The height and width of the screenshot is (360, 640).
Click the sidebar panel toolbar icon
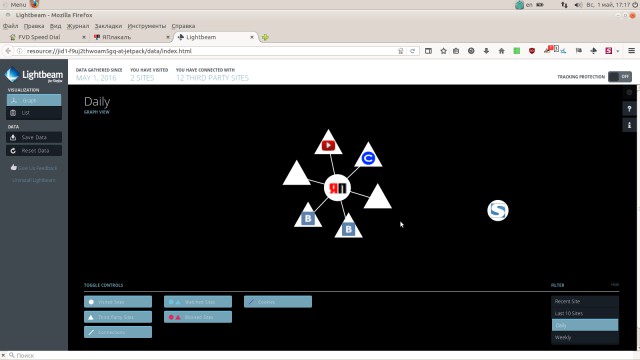(x=428, y=51)
